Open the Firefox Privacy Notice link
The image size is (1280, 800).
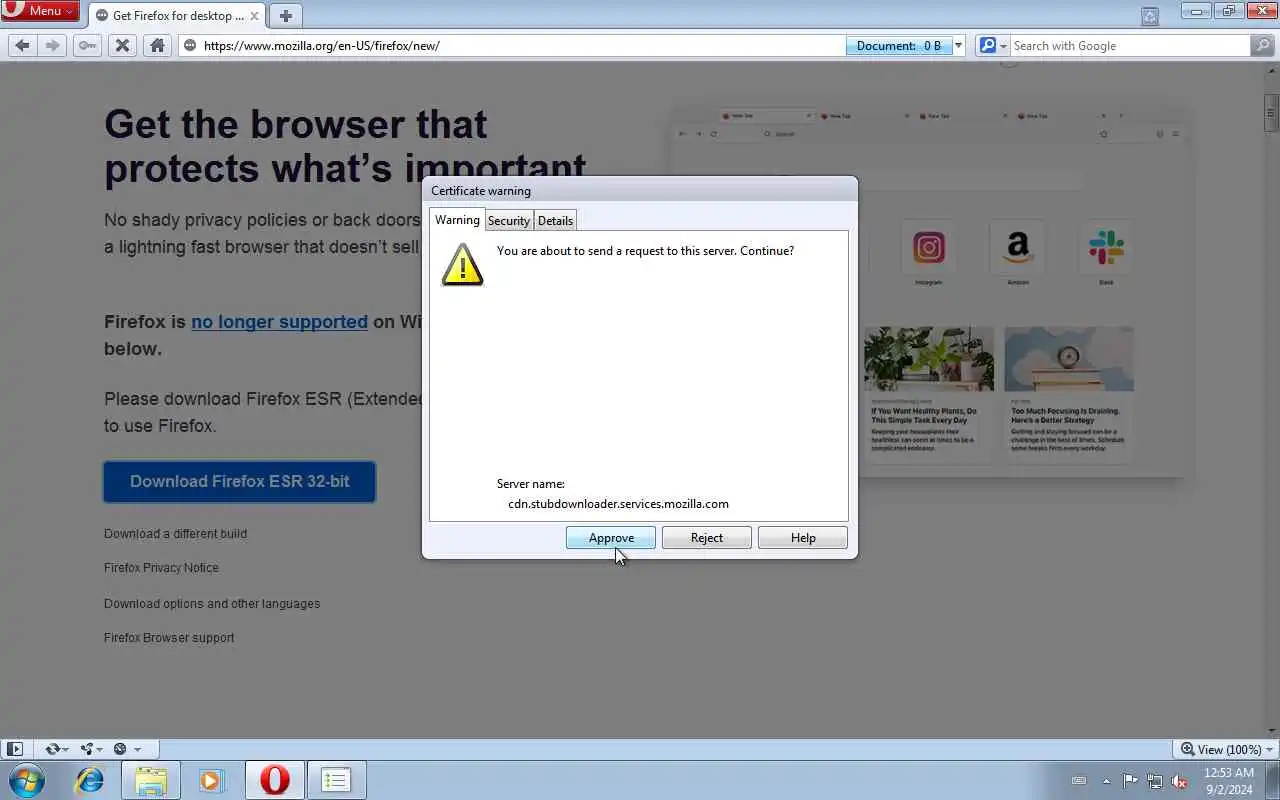click(x=161, y=568)
